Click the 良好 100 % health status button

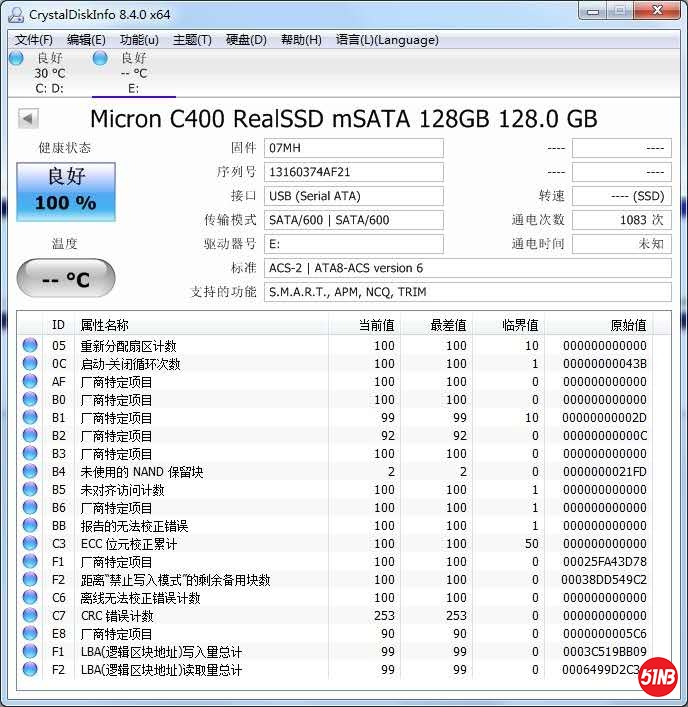[66, 192]
